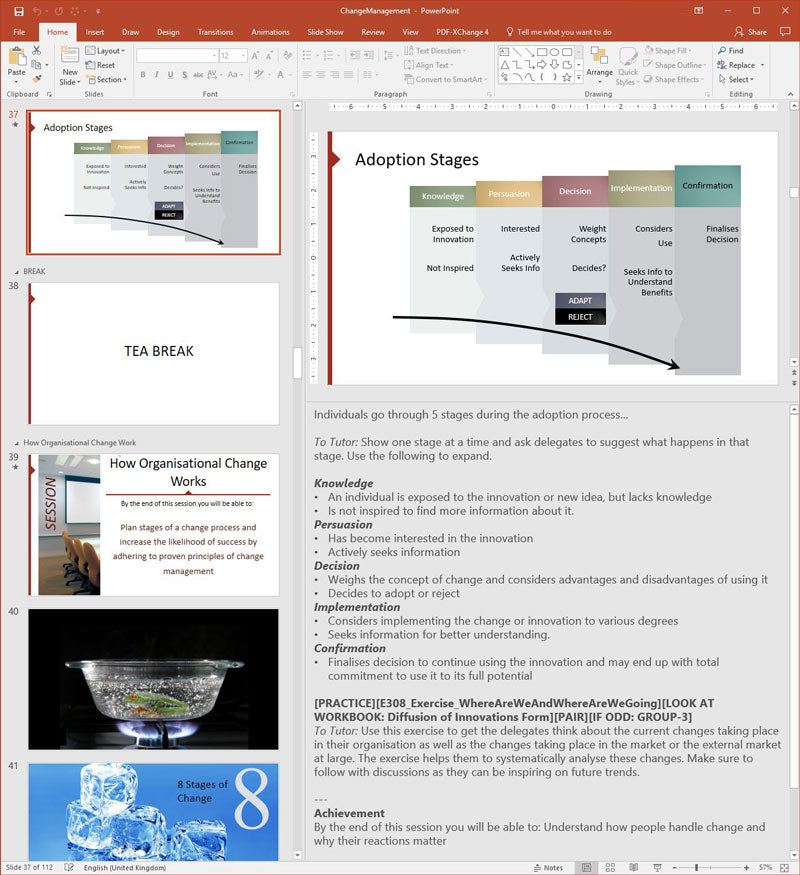Open the ribbon comments pane icon
The height and width of the screenshot is (875, 800).
(785, 32)
